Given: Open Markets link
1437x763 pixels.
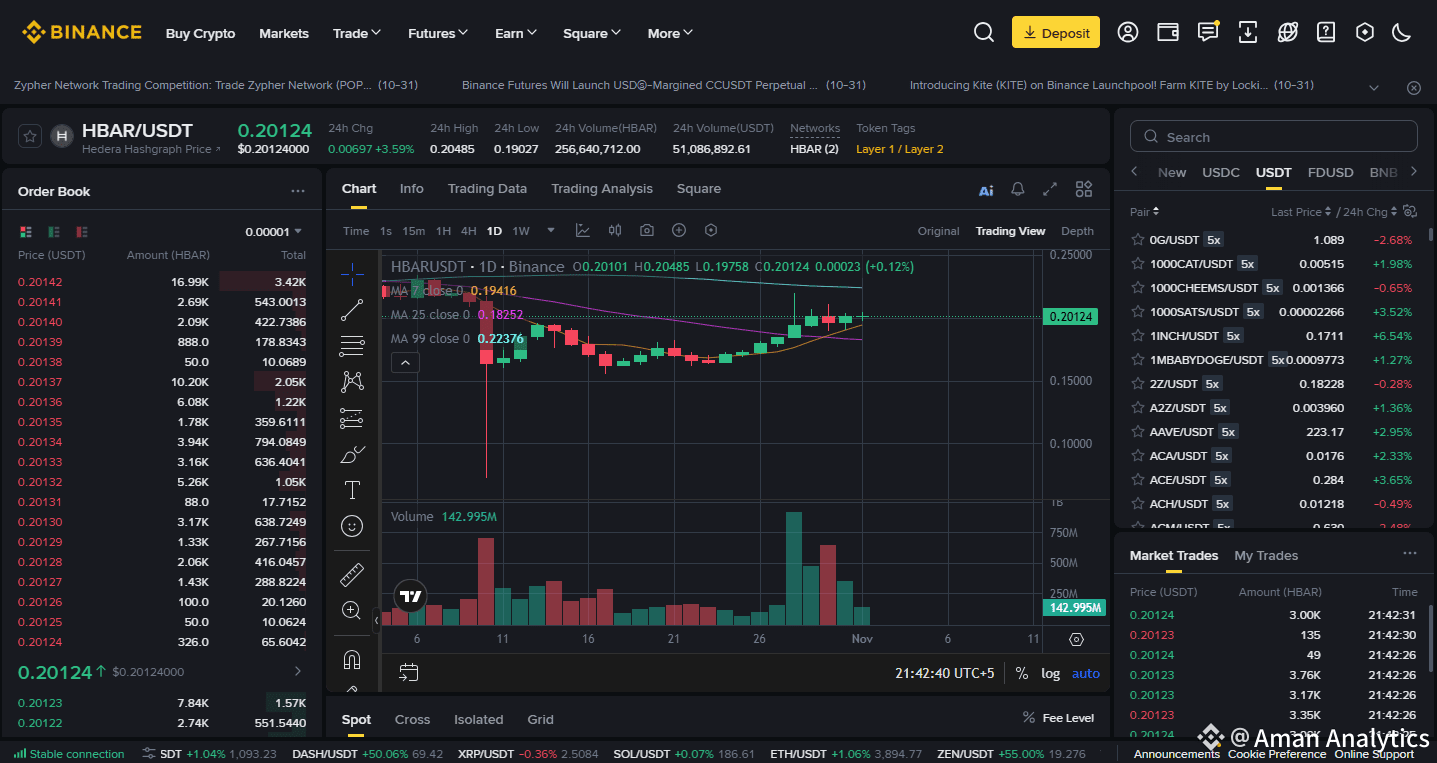Looking at the screenshot, I should coord(284,33).
